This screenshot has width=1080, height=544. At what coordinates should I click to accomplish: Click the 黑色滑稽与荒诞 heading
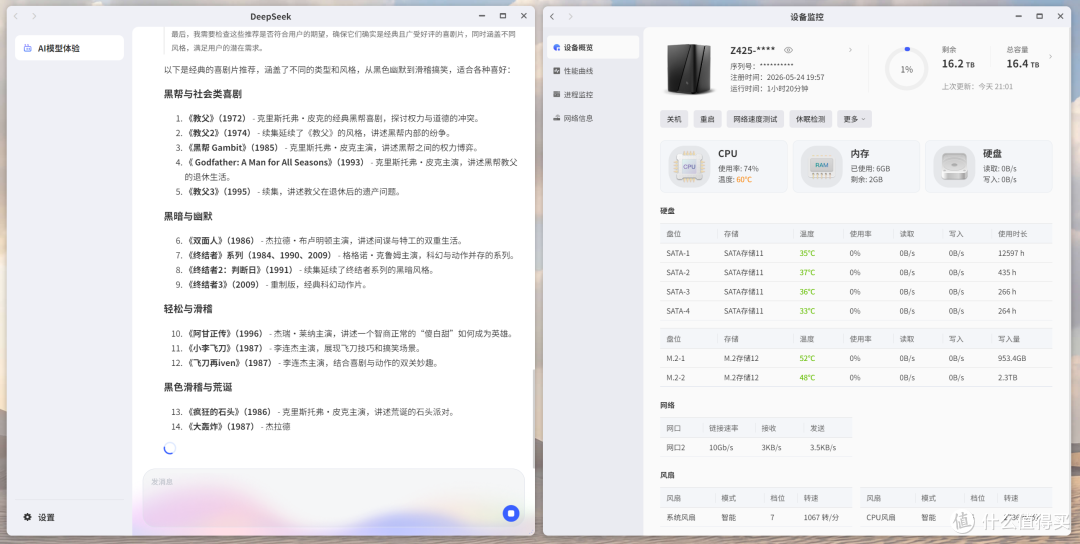click(x=198, y=387)
